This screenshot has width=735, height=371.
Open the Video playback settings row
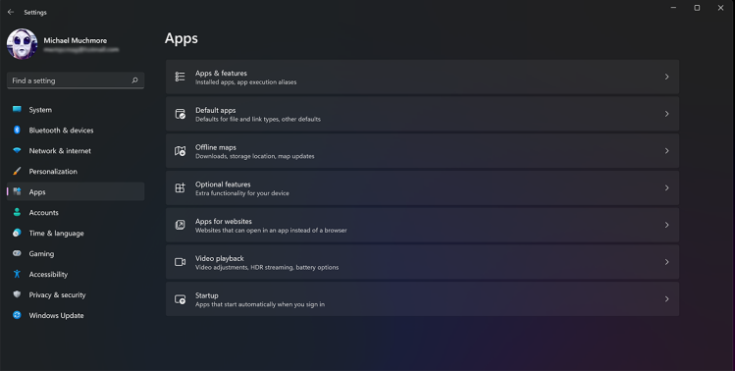(422, 262)
